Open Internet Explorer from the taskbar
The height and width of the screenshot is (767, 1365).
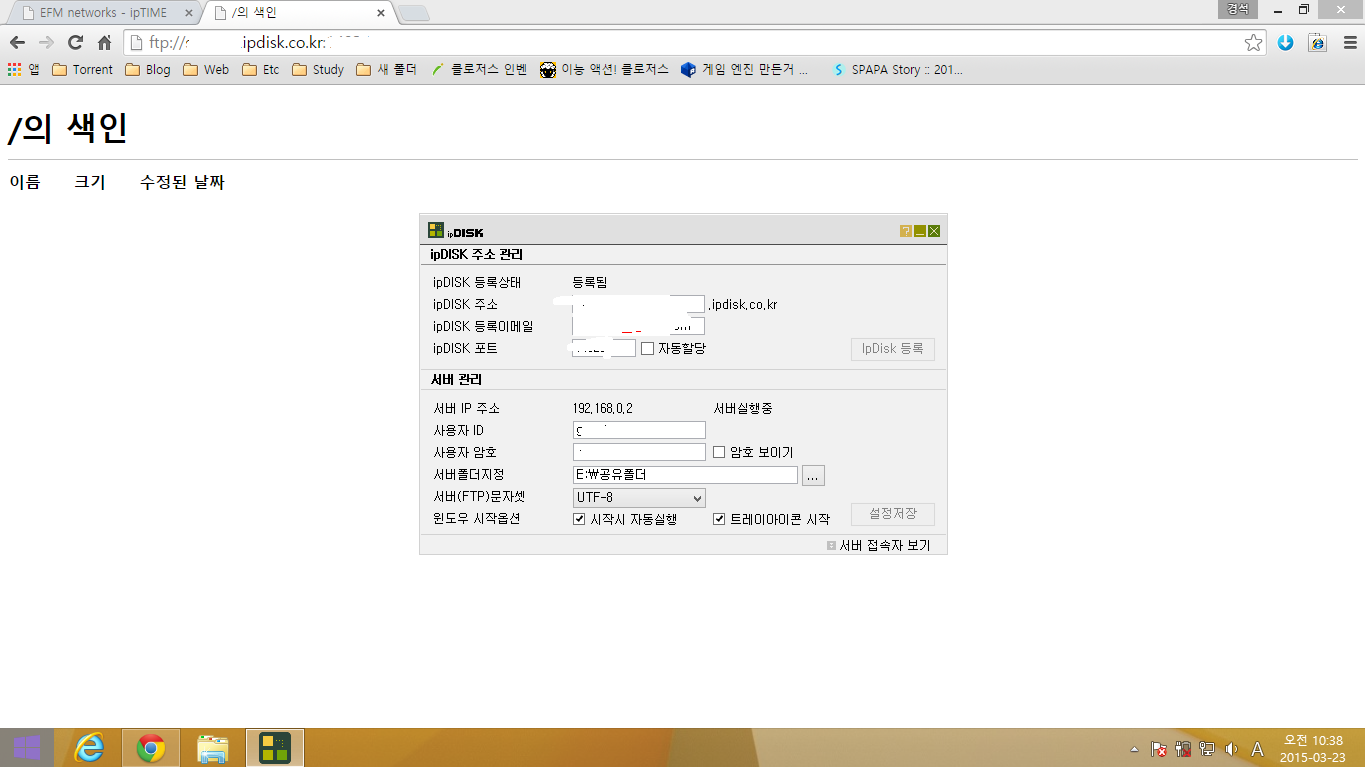point(90,747)
